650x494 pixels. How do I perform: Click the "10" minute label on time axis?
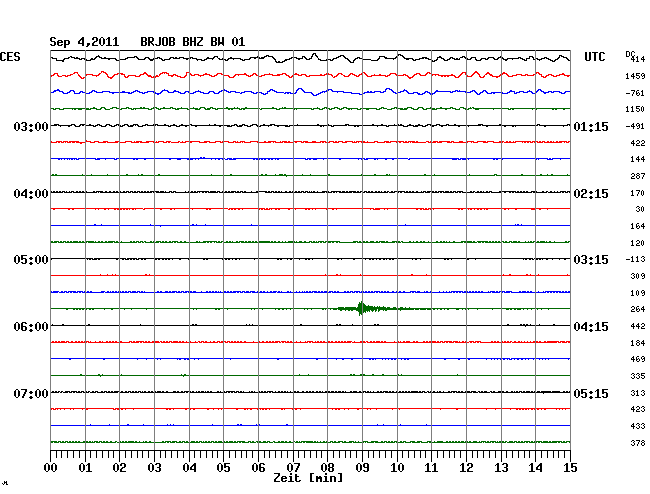(397, 468)
